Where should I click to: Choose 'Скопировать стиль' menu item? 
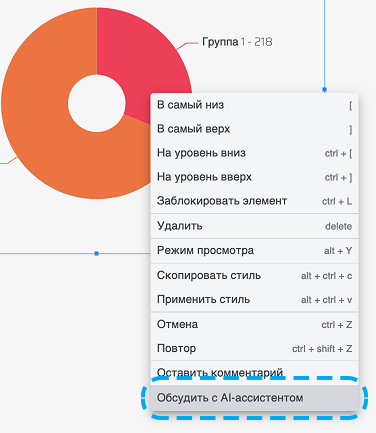click(254, 276)
